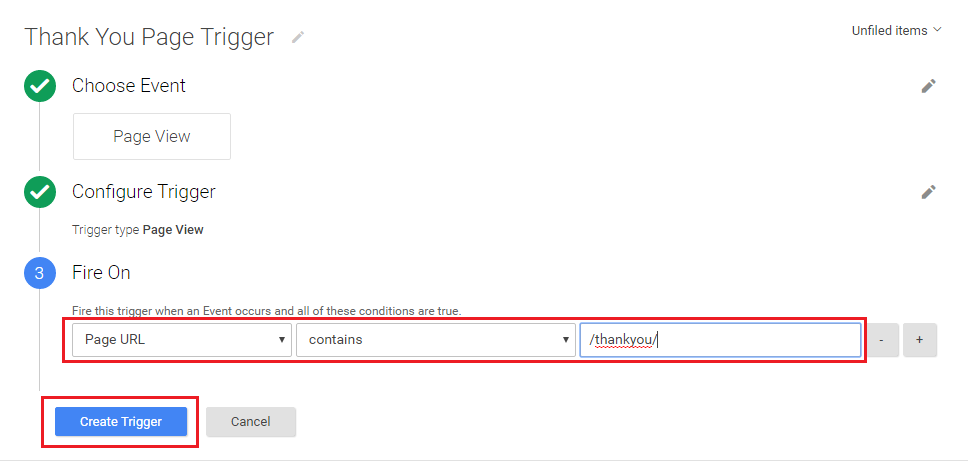Click the Cancel button
This screenshot has width=968, height=461.
click(251, 422)
